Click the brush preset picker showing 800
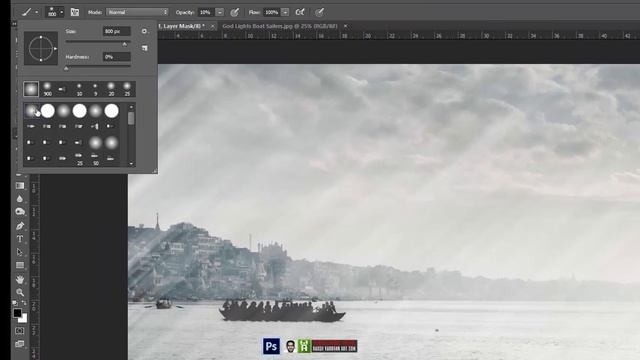 tap(52, 12)
